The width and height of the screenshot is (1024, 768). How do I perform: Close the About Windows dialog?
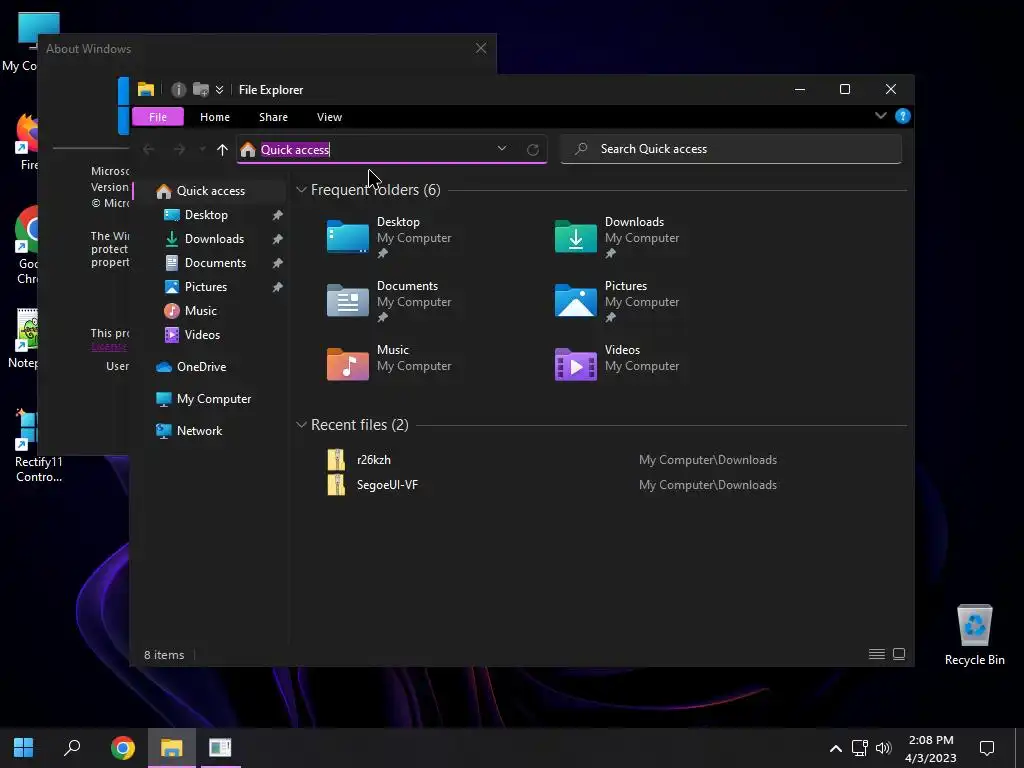point(481,48)
